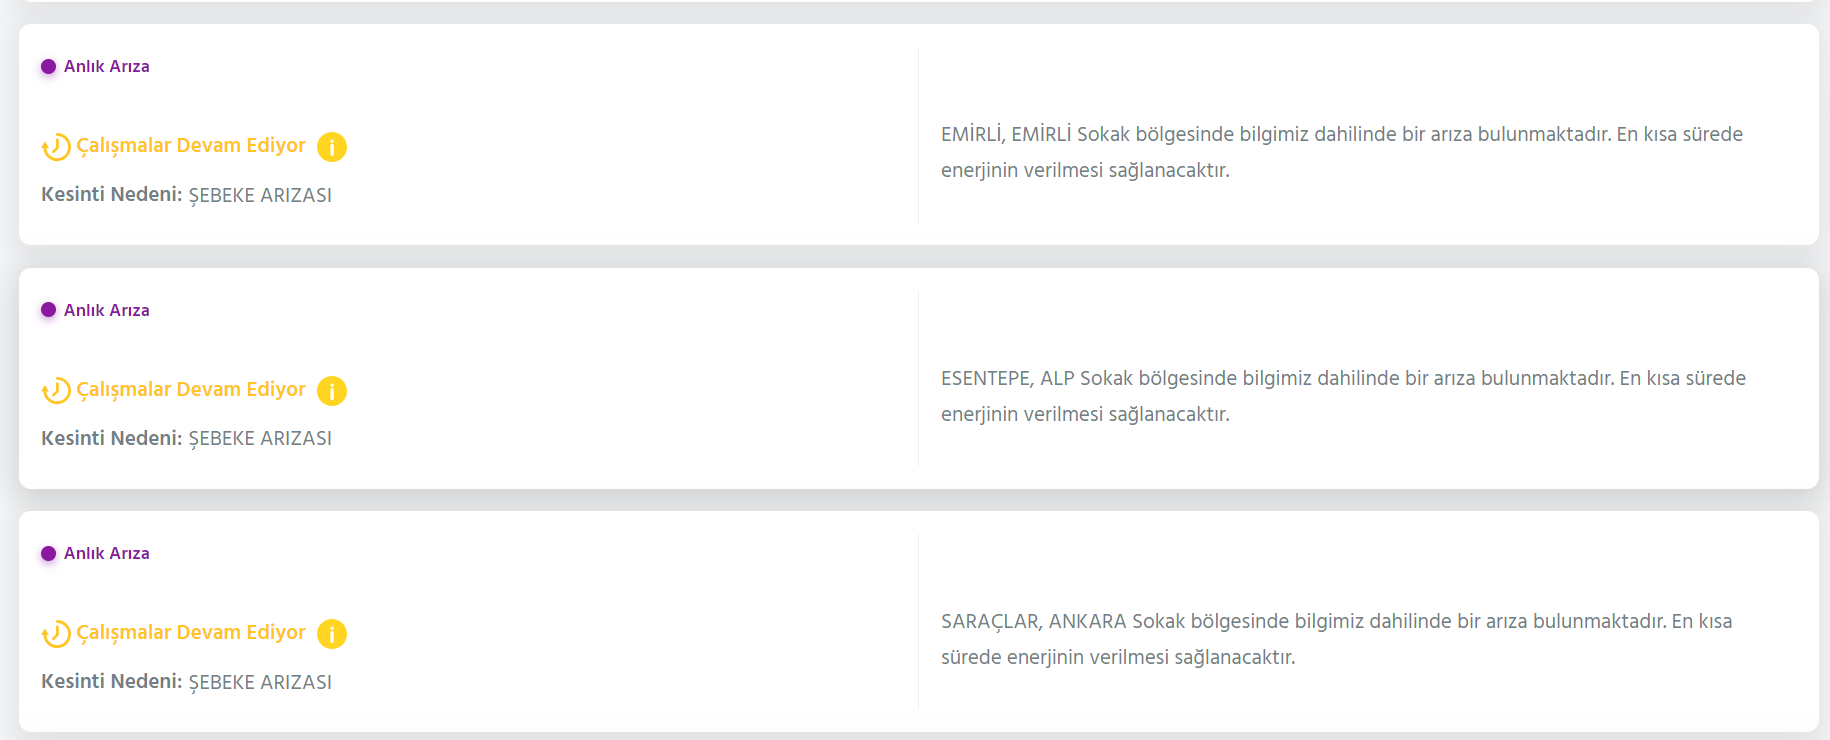Screen dimensions: 1830x740
Task: Click Çalışmalar Devam Ediyor in the ESENTEPE card
Action: point(191,390)
